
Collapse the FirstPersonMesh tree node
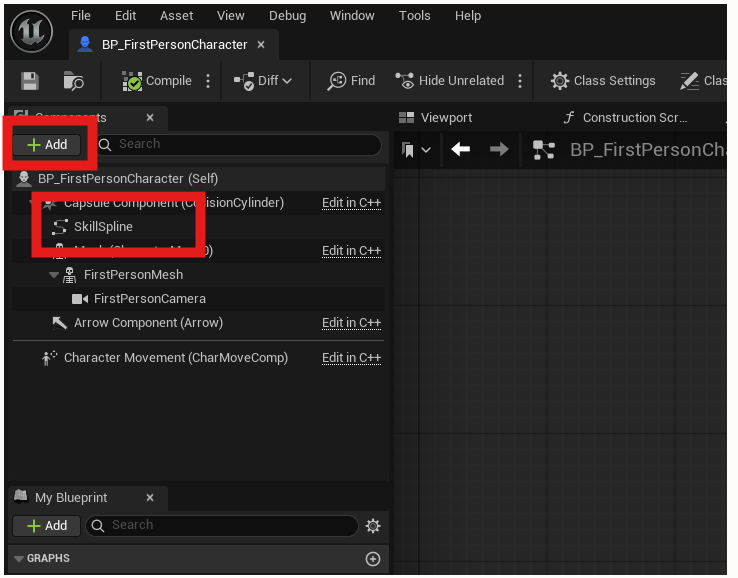coord(53,275)
